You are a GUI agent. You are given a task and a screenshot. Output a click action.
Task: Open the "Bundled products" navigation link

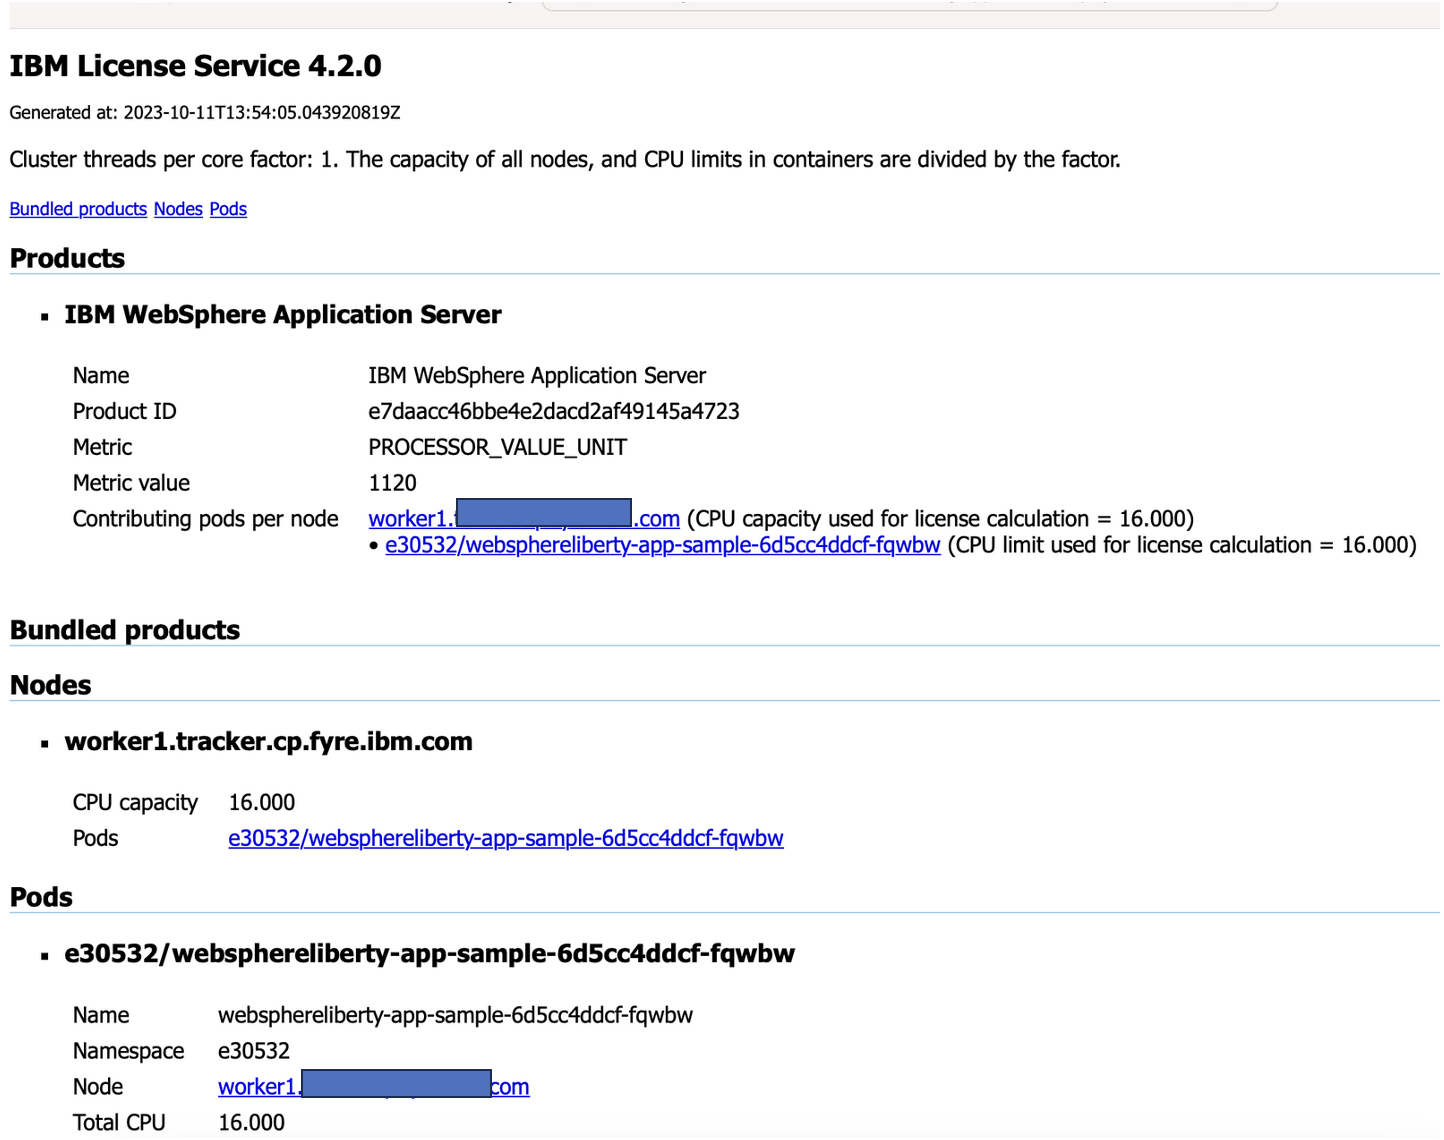point(78,209)
